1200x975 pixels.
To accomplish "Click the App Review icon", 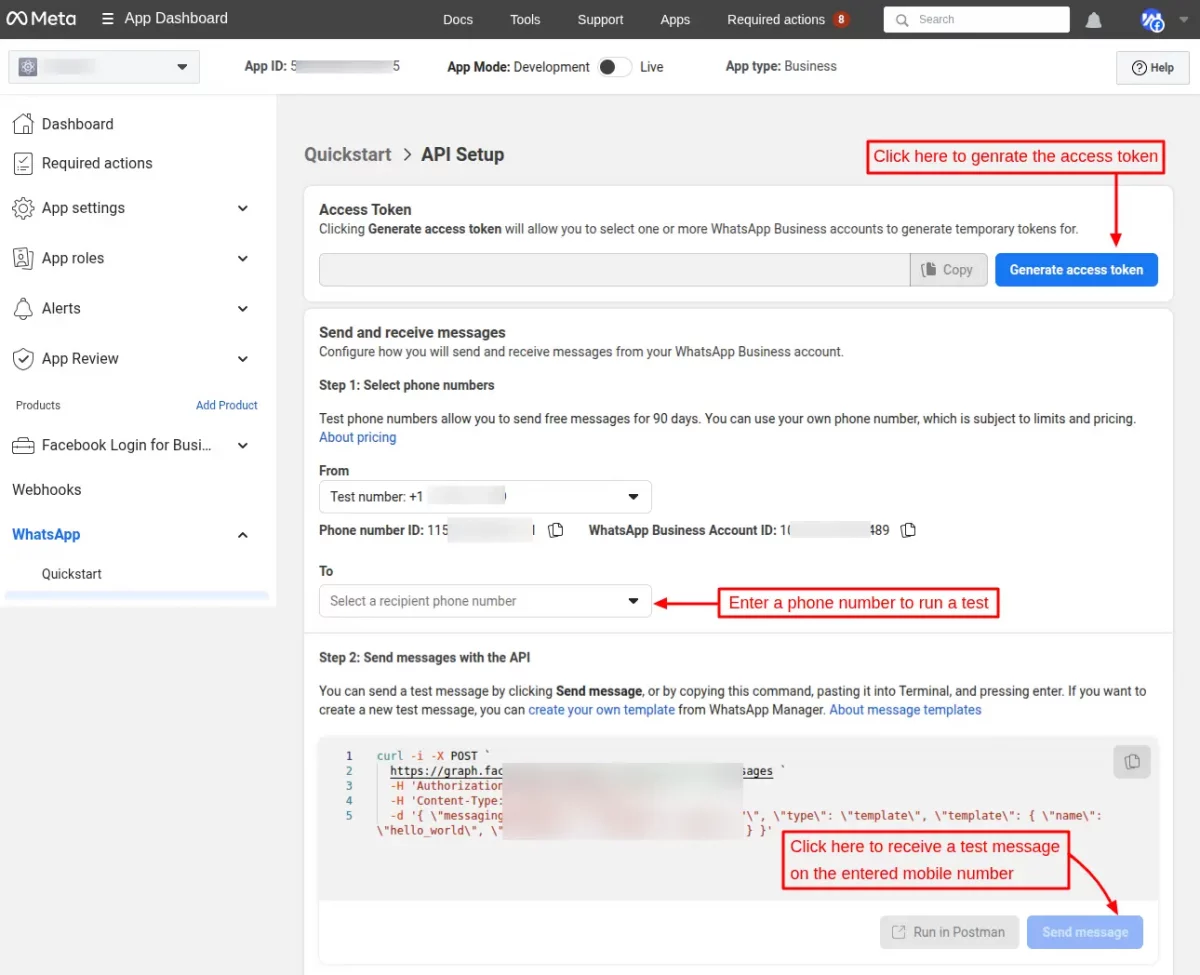I will coord(22,358).
